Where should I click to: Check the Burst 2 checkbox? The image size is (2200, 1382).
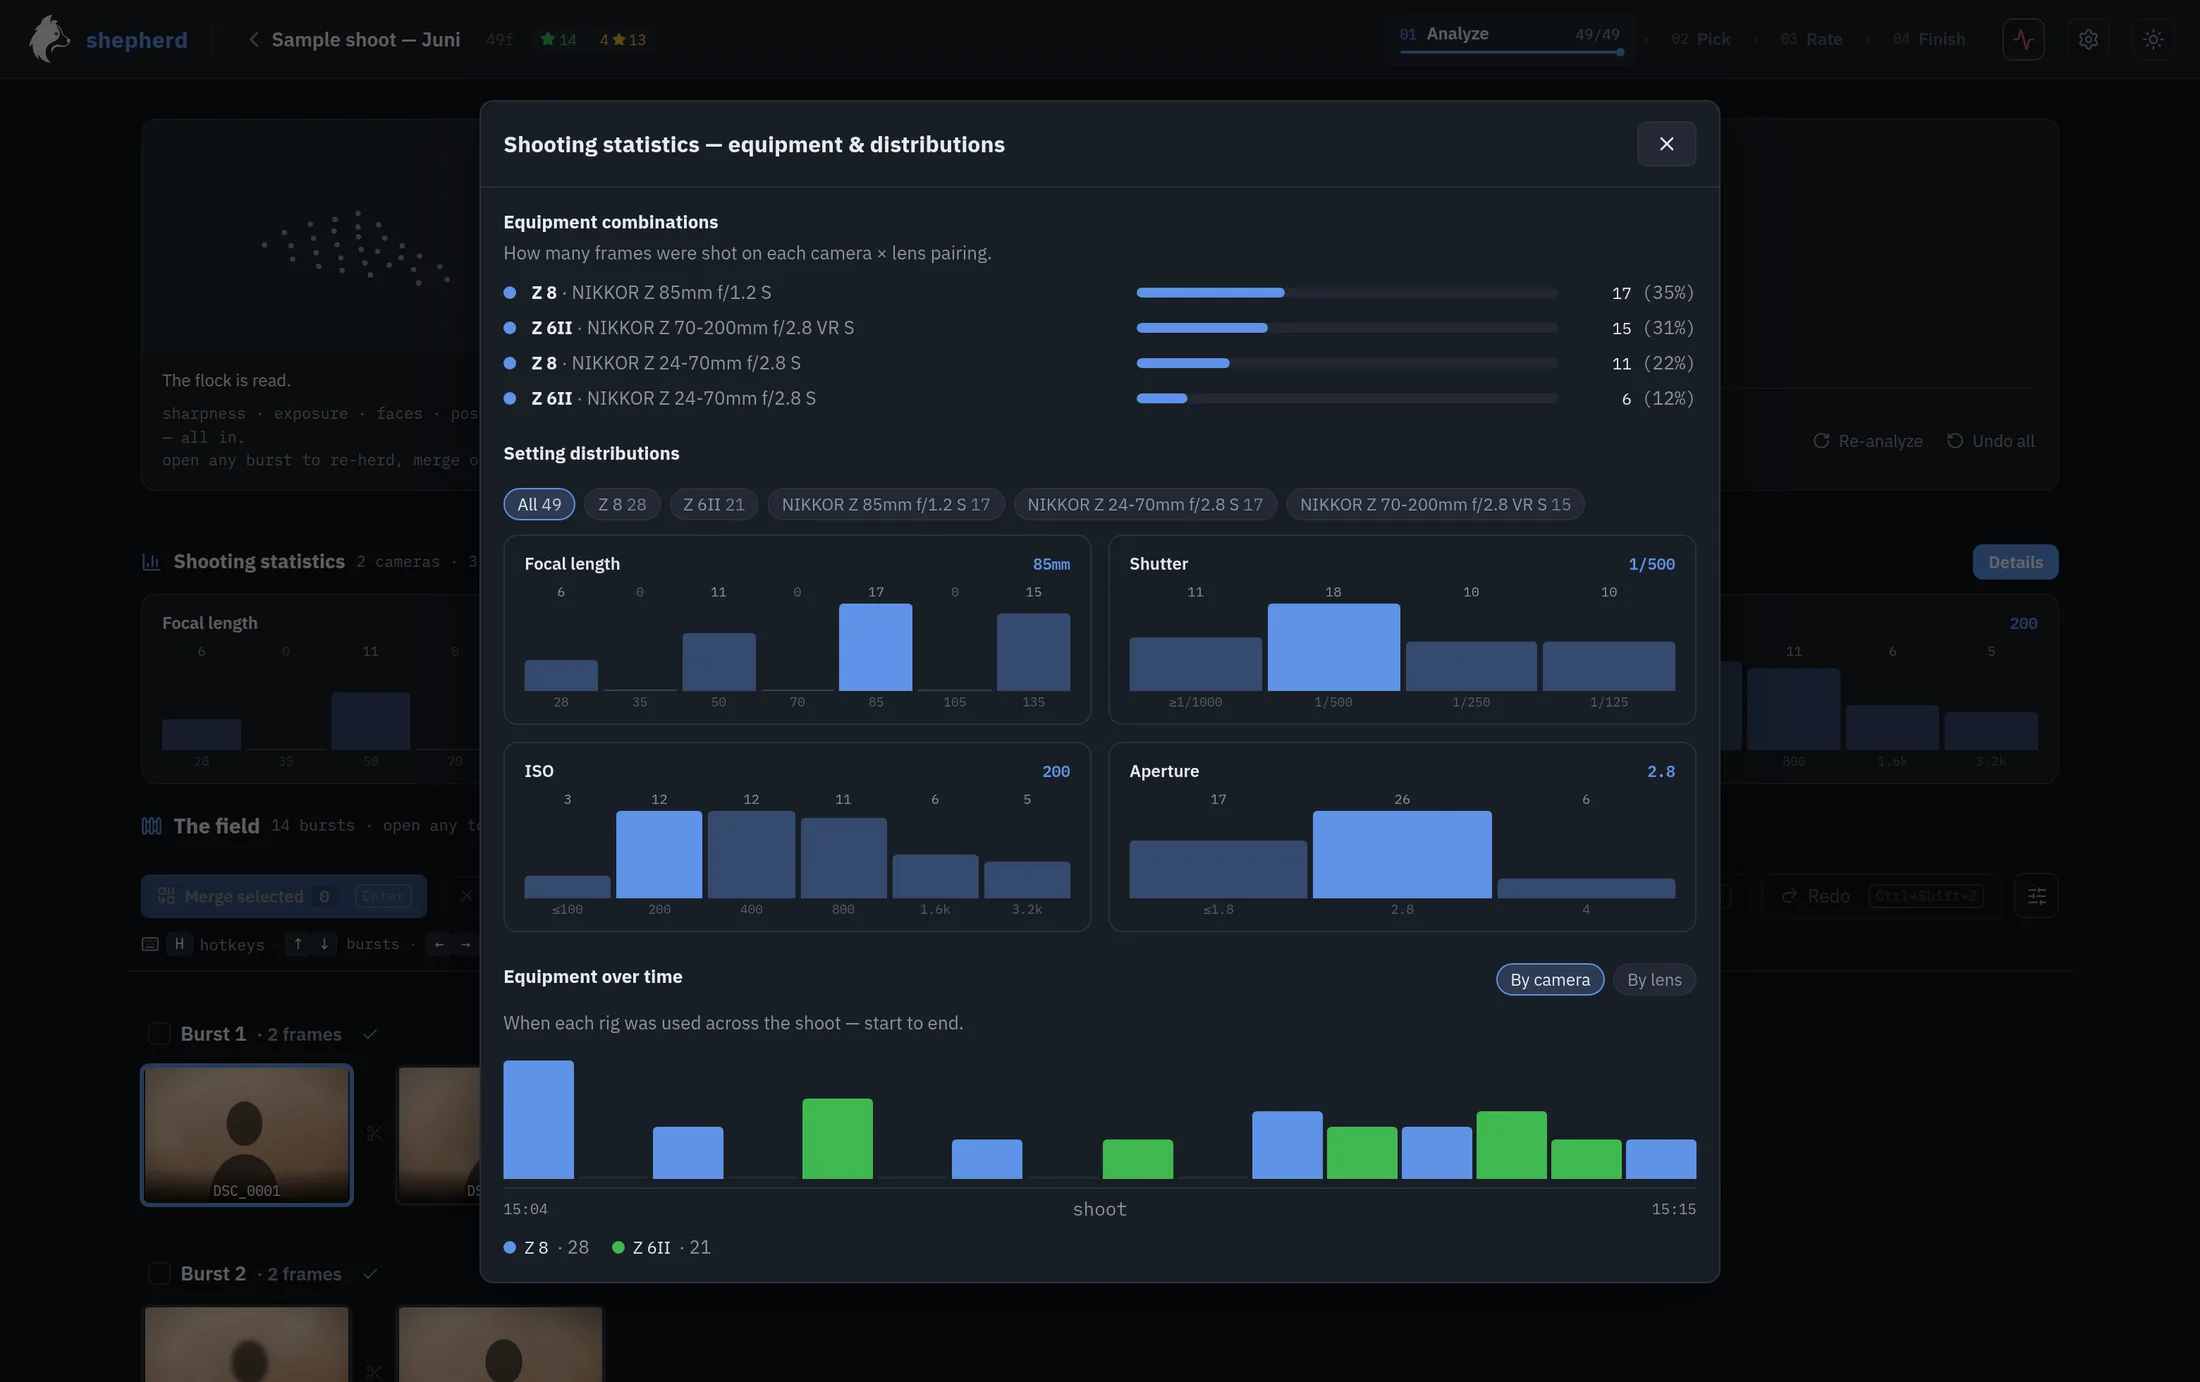point(159,1274)
